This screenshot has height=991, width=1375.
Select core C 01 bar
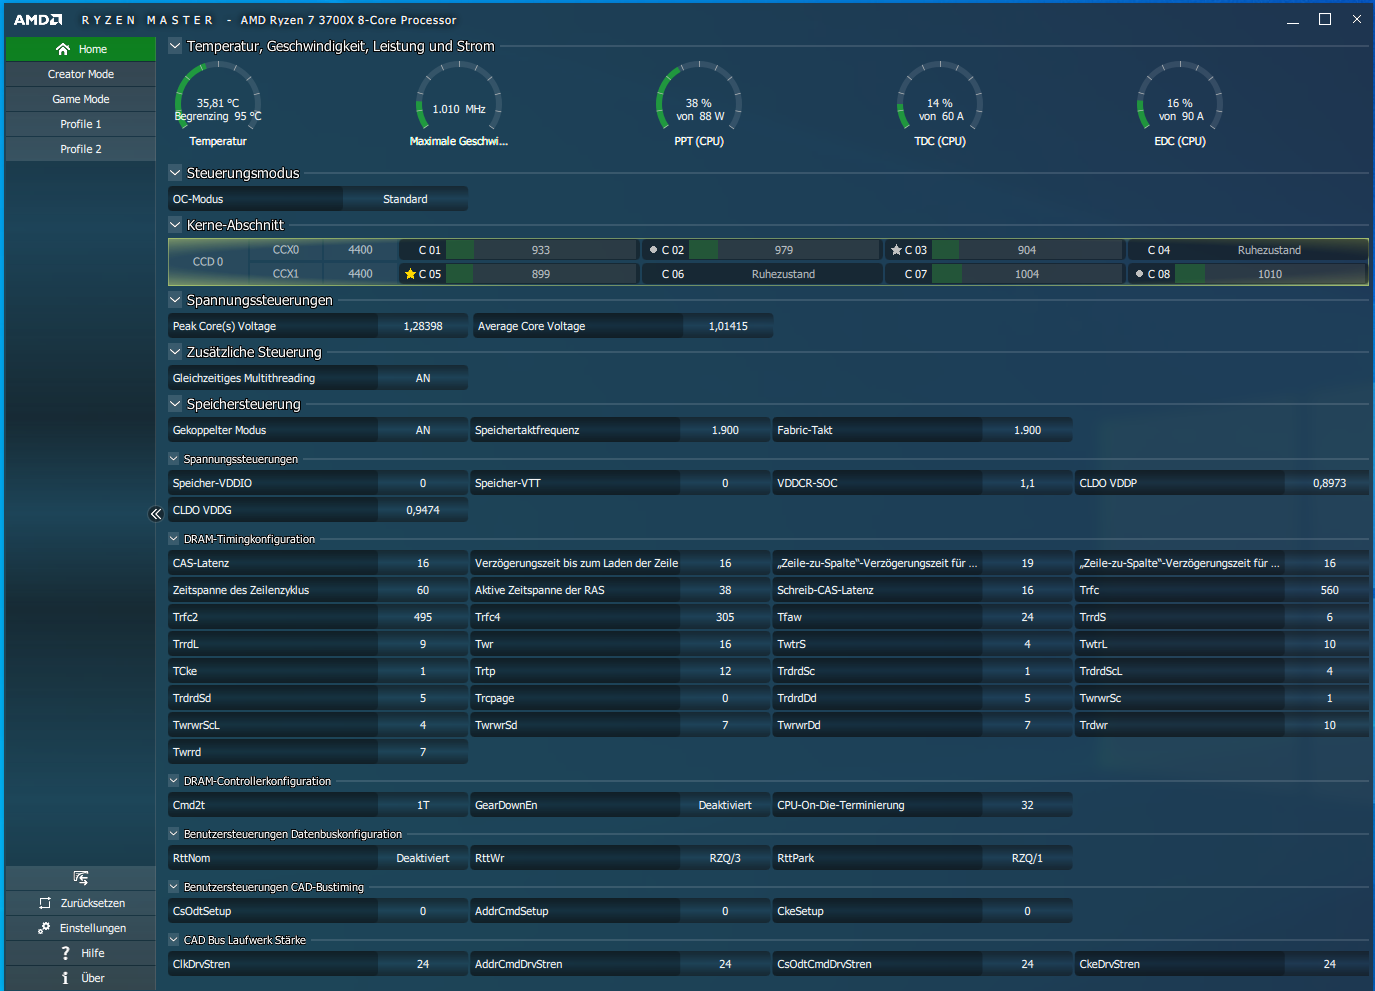coord(541,250)
